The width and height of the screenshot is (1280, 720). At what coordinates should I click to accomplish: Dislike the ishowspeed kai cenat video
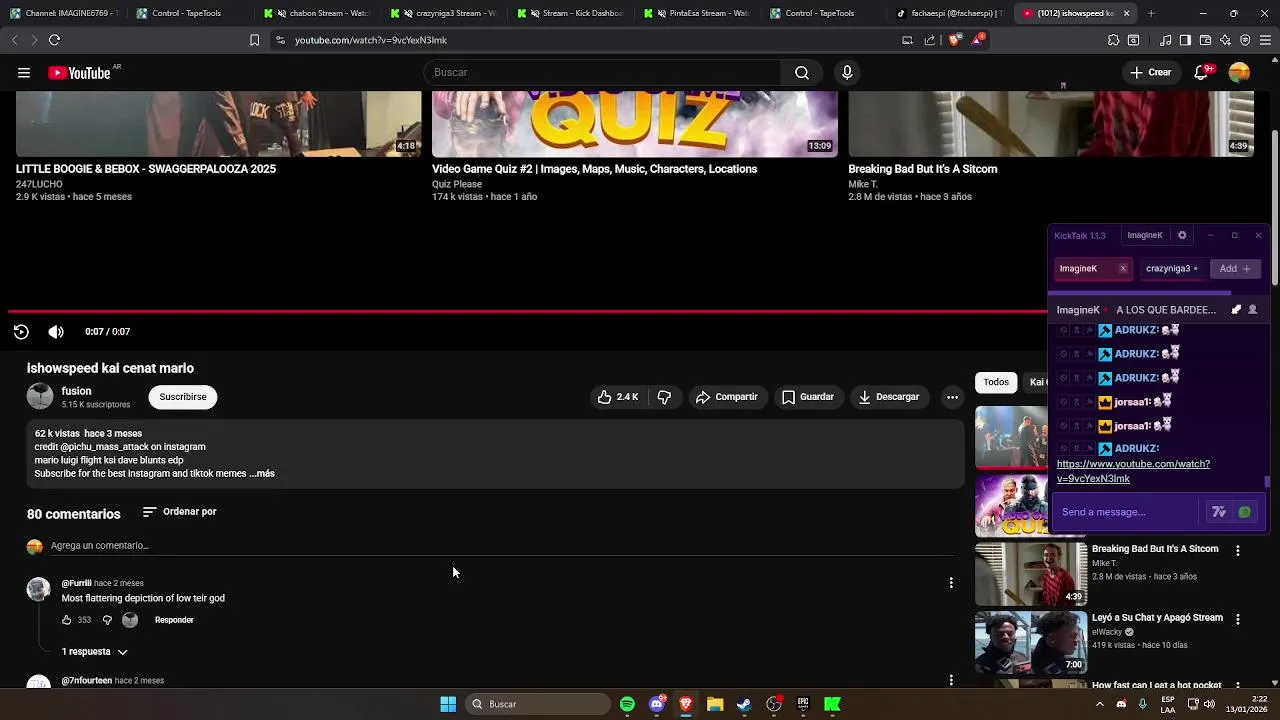(x=664, y=397)
